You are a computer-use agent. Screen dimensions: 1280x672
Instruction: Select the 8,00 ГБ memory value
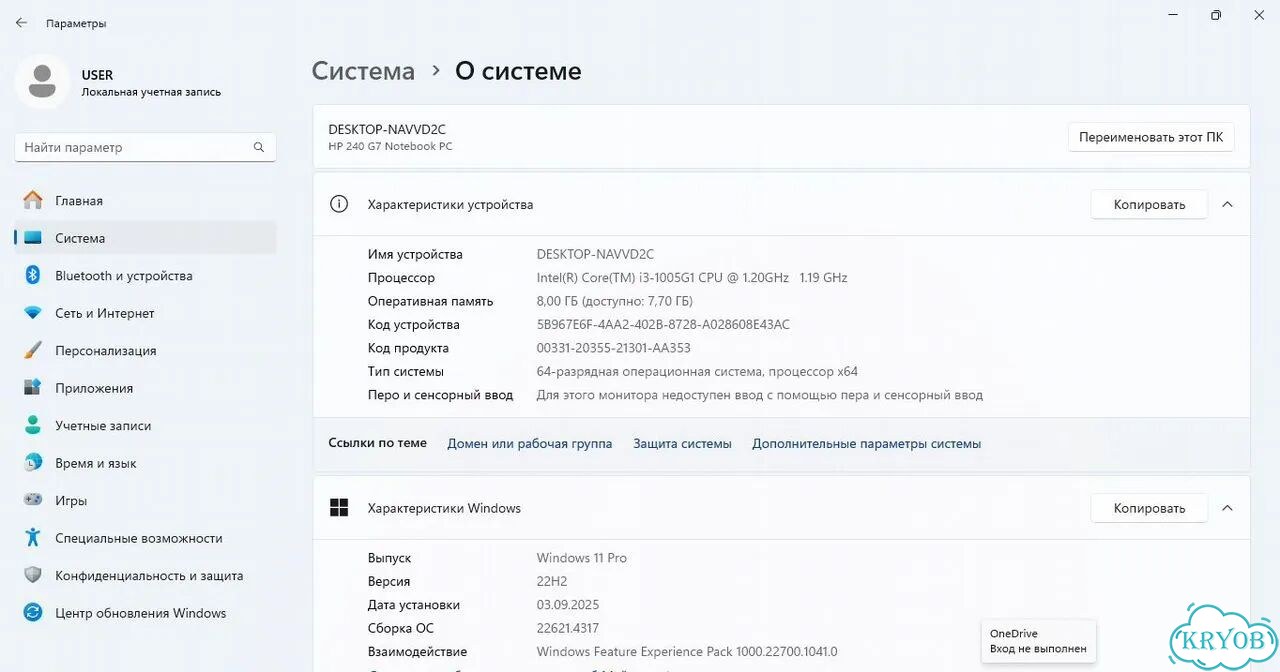coord(615,301)
